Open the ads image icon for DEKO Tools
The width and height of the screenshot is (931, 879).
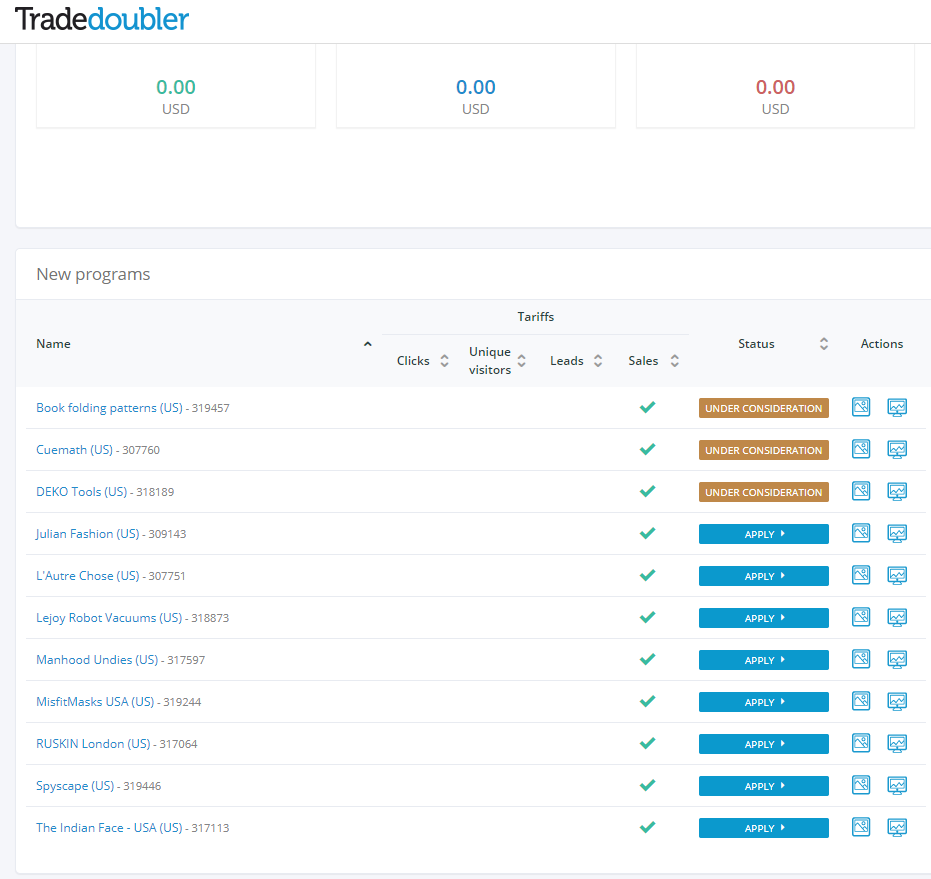pos(861,491)
